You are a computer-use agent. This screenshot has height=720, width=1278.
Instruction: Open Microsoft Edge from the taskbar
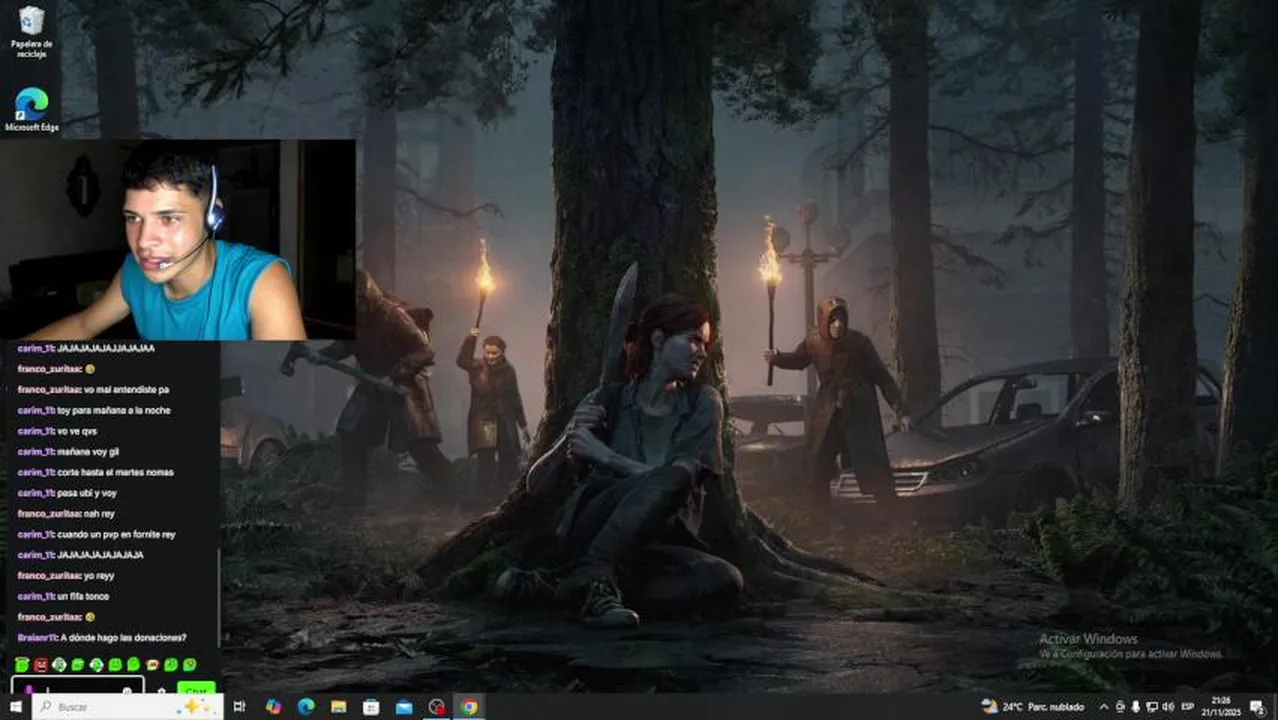pyautogui.click(x=306, y=707)
